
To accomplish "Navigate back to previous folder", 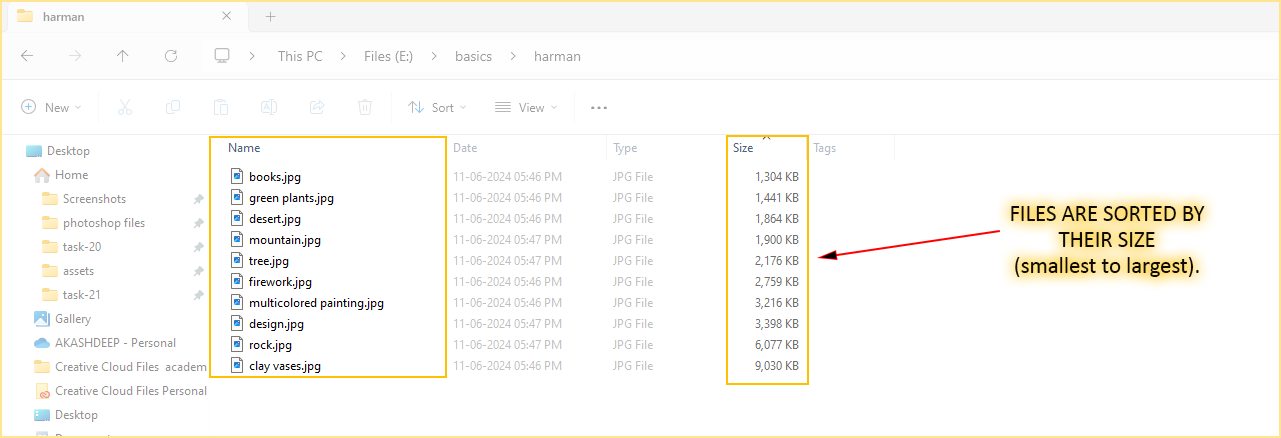I will pos(27,56).
